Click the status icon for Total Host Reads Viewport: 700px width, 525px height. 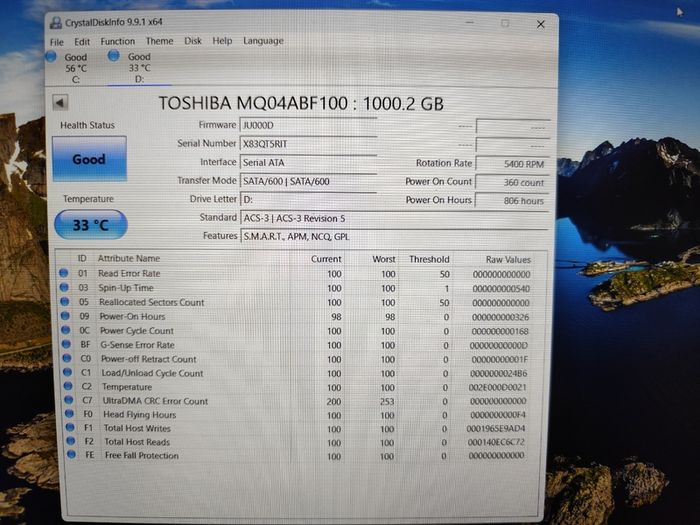[71, 441]
